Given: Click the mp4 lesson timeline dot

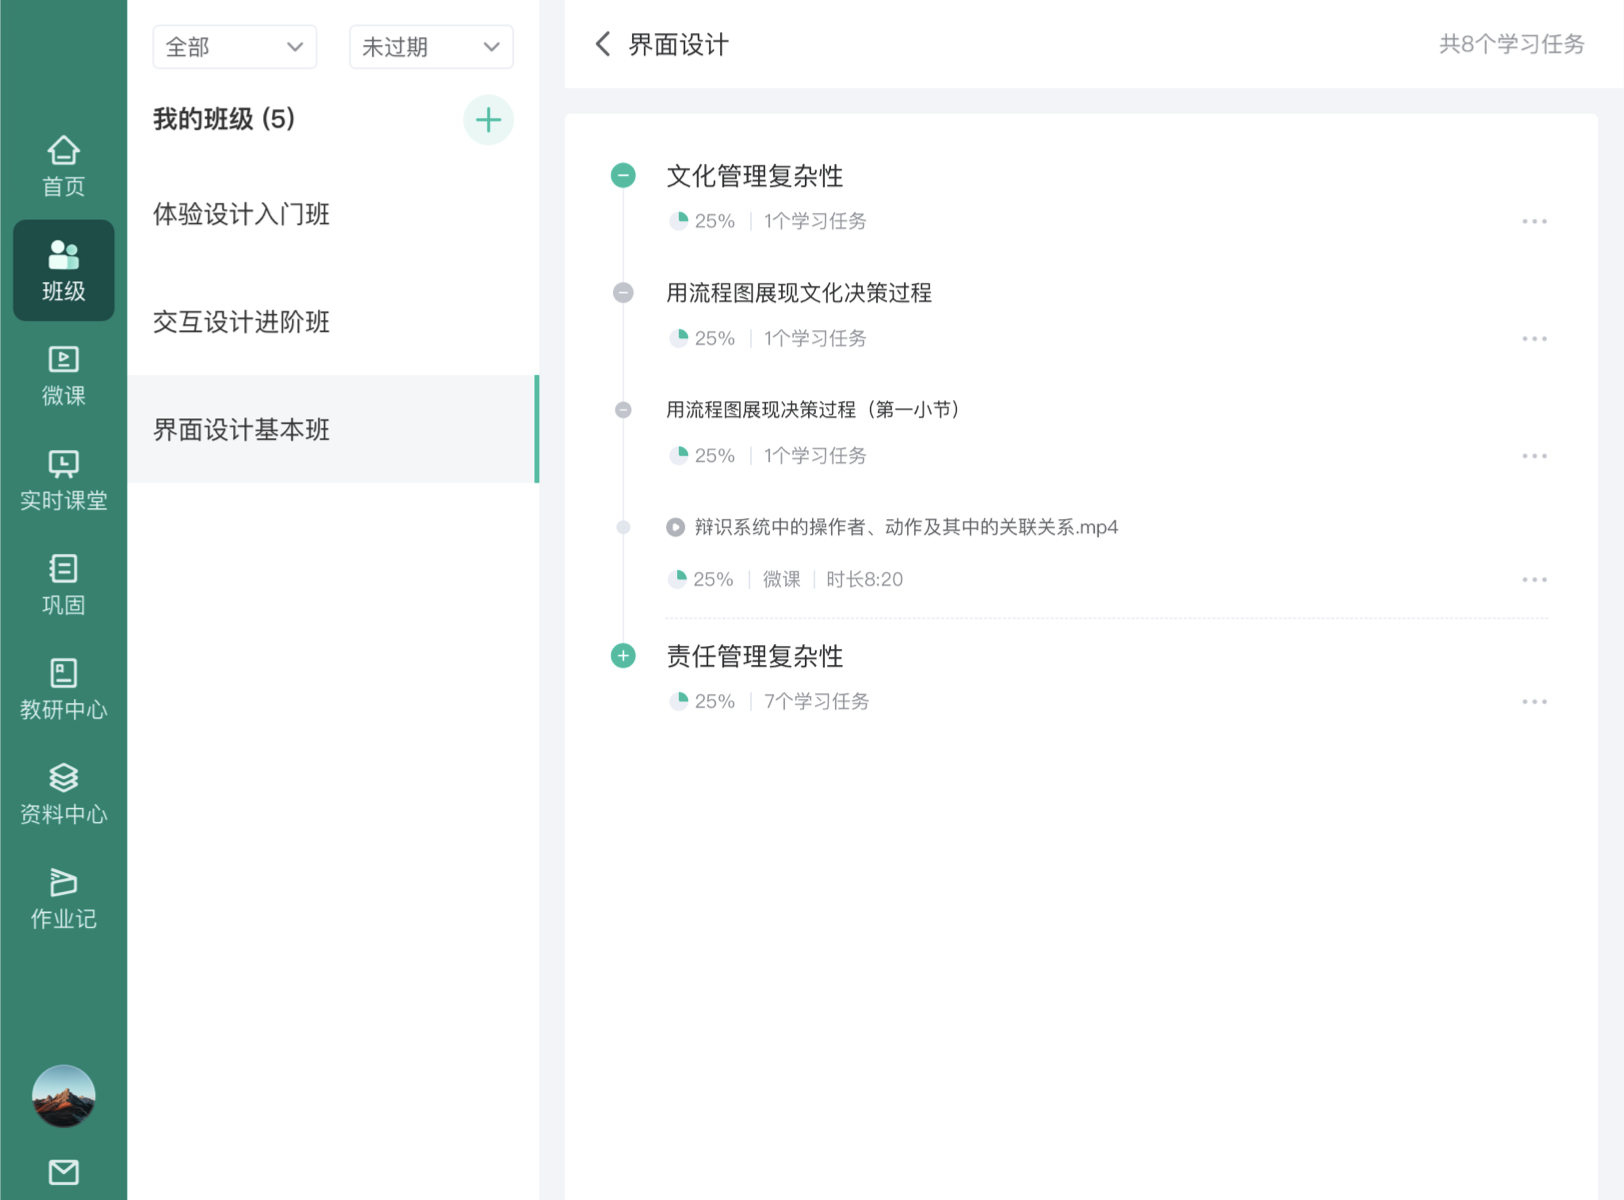Looking at the screenshot, I should (x=623, y=527).
